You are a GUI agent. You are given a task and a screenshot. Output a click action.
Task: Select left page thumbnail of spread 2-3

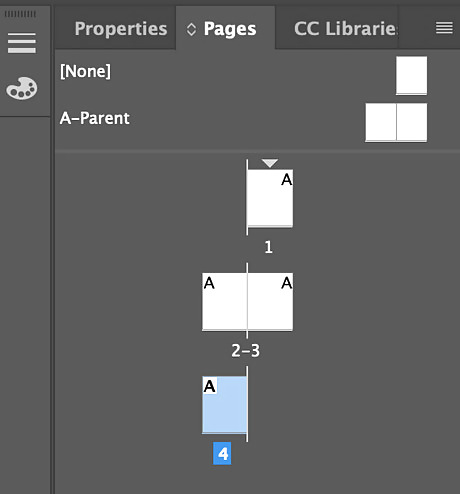[225, 302]
